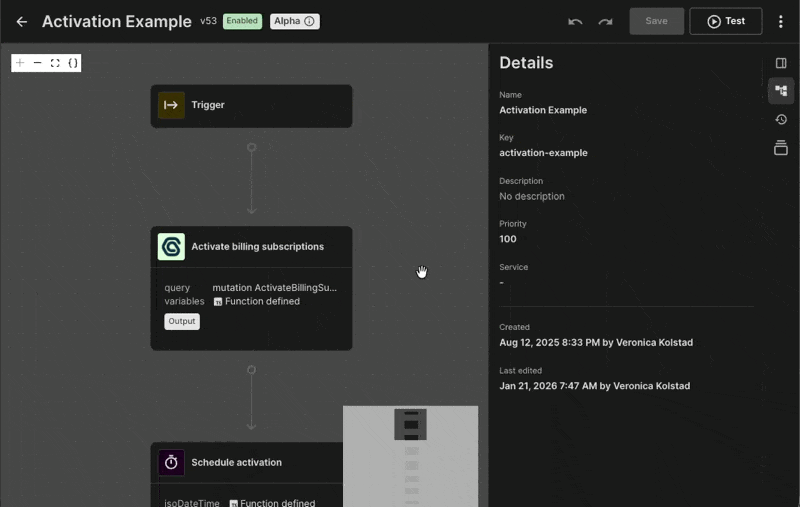
Task: Click the connector handle below Trigger node
Action: pyautogui.click(x=252, y=147)
